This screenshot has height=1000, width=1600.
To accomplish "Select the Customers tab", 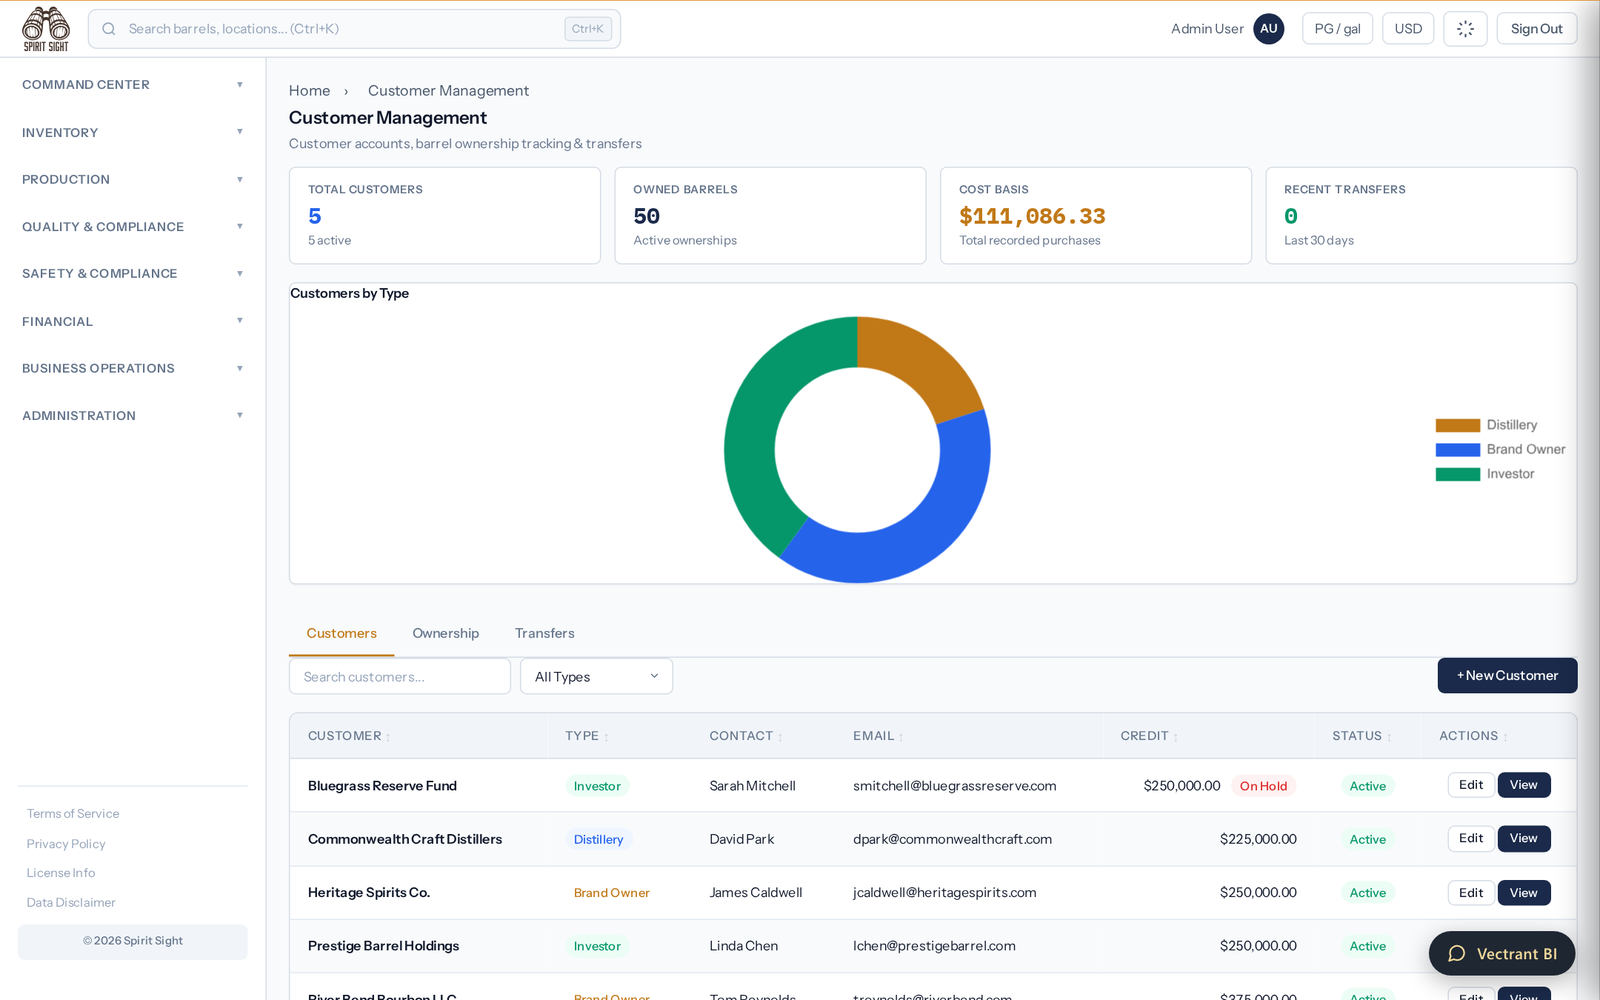I will click(x=342, y=633).
